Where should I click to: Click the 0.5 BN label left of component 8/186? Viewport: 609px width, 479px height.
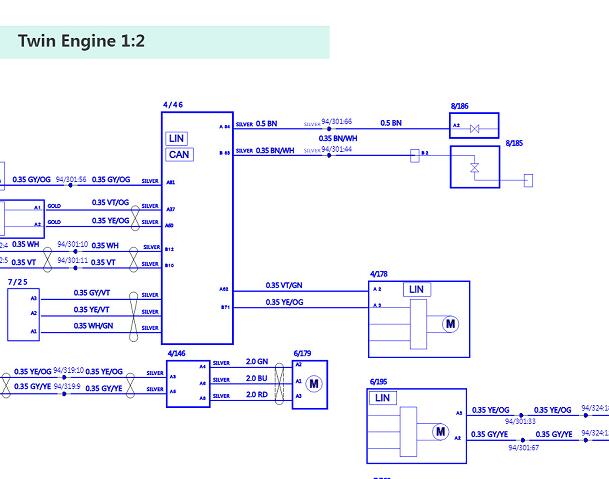(x=391, y=123)
